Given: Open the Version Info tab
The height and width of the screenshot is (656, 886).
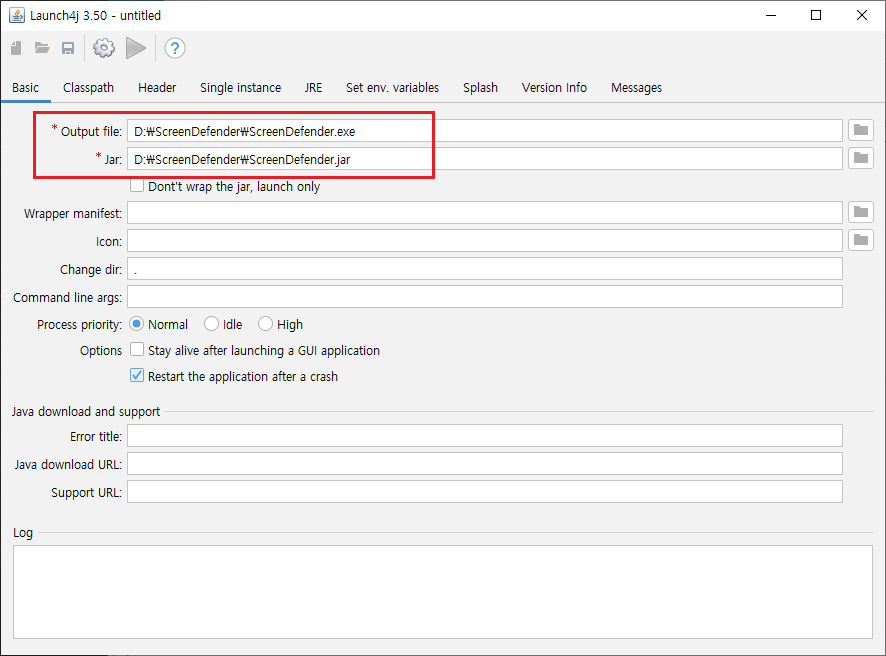Looking at the screenshot, I should 554,88.
